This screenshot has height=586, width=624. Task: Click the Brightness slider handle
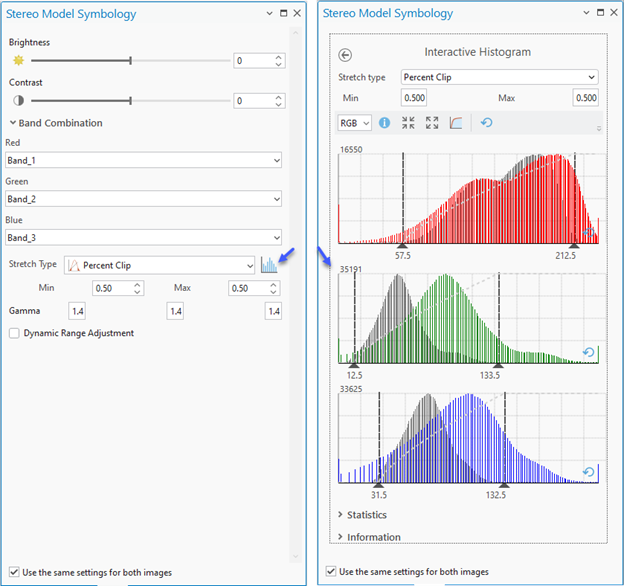(x=130, y=61)
